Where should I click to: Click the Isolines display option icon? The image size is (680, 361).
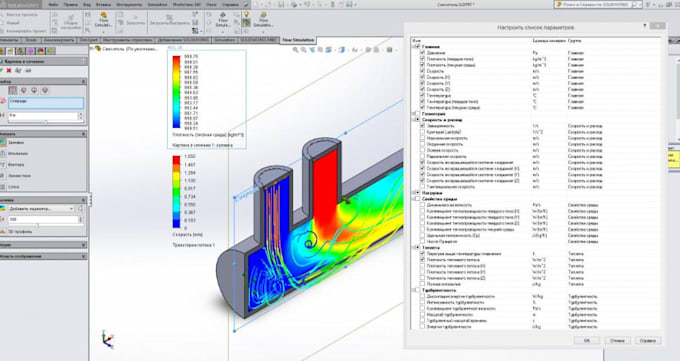(x=3, y=154)
